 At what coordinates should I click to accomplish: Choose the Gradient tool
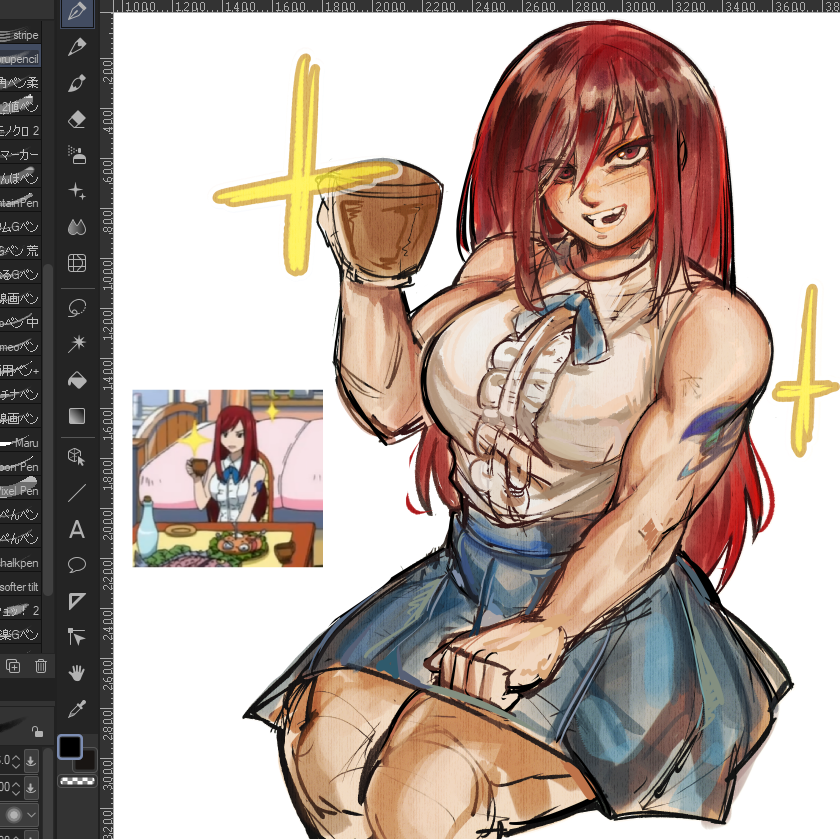[x=77, y=416]
